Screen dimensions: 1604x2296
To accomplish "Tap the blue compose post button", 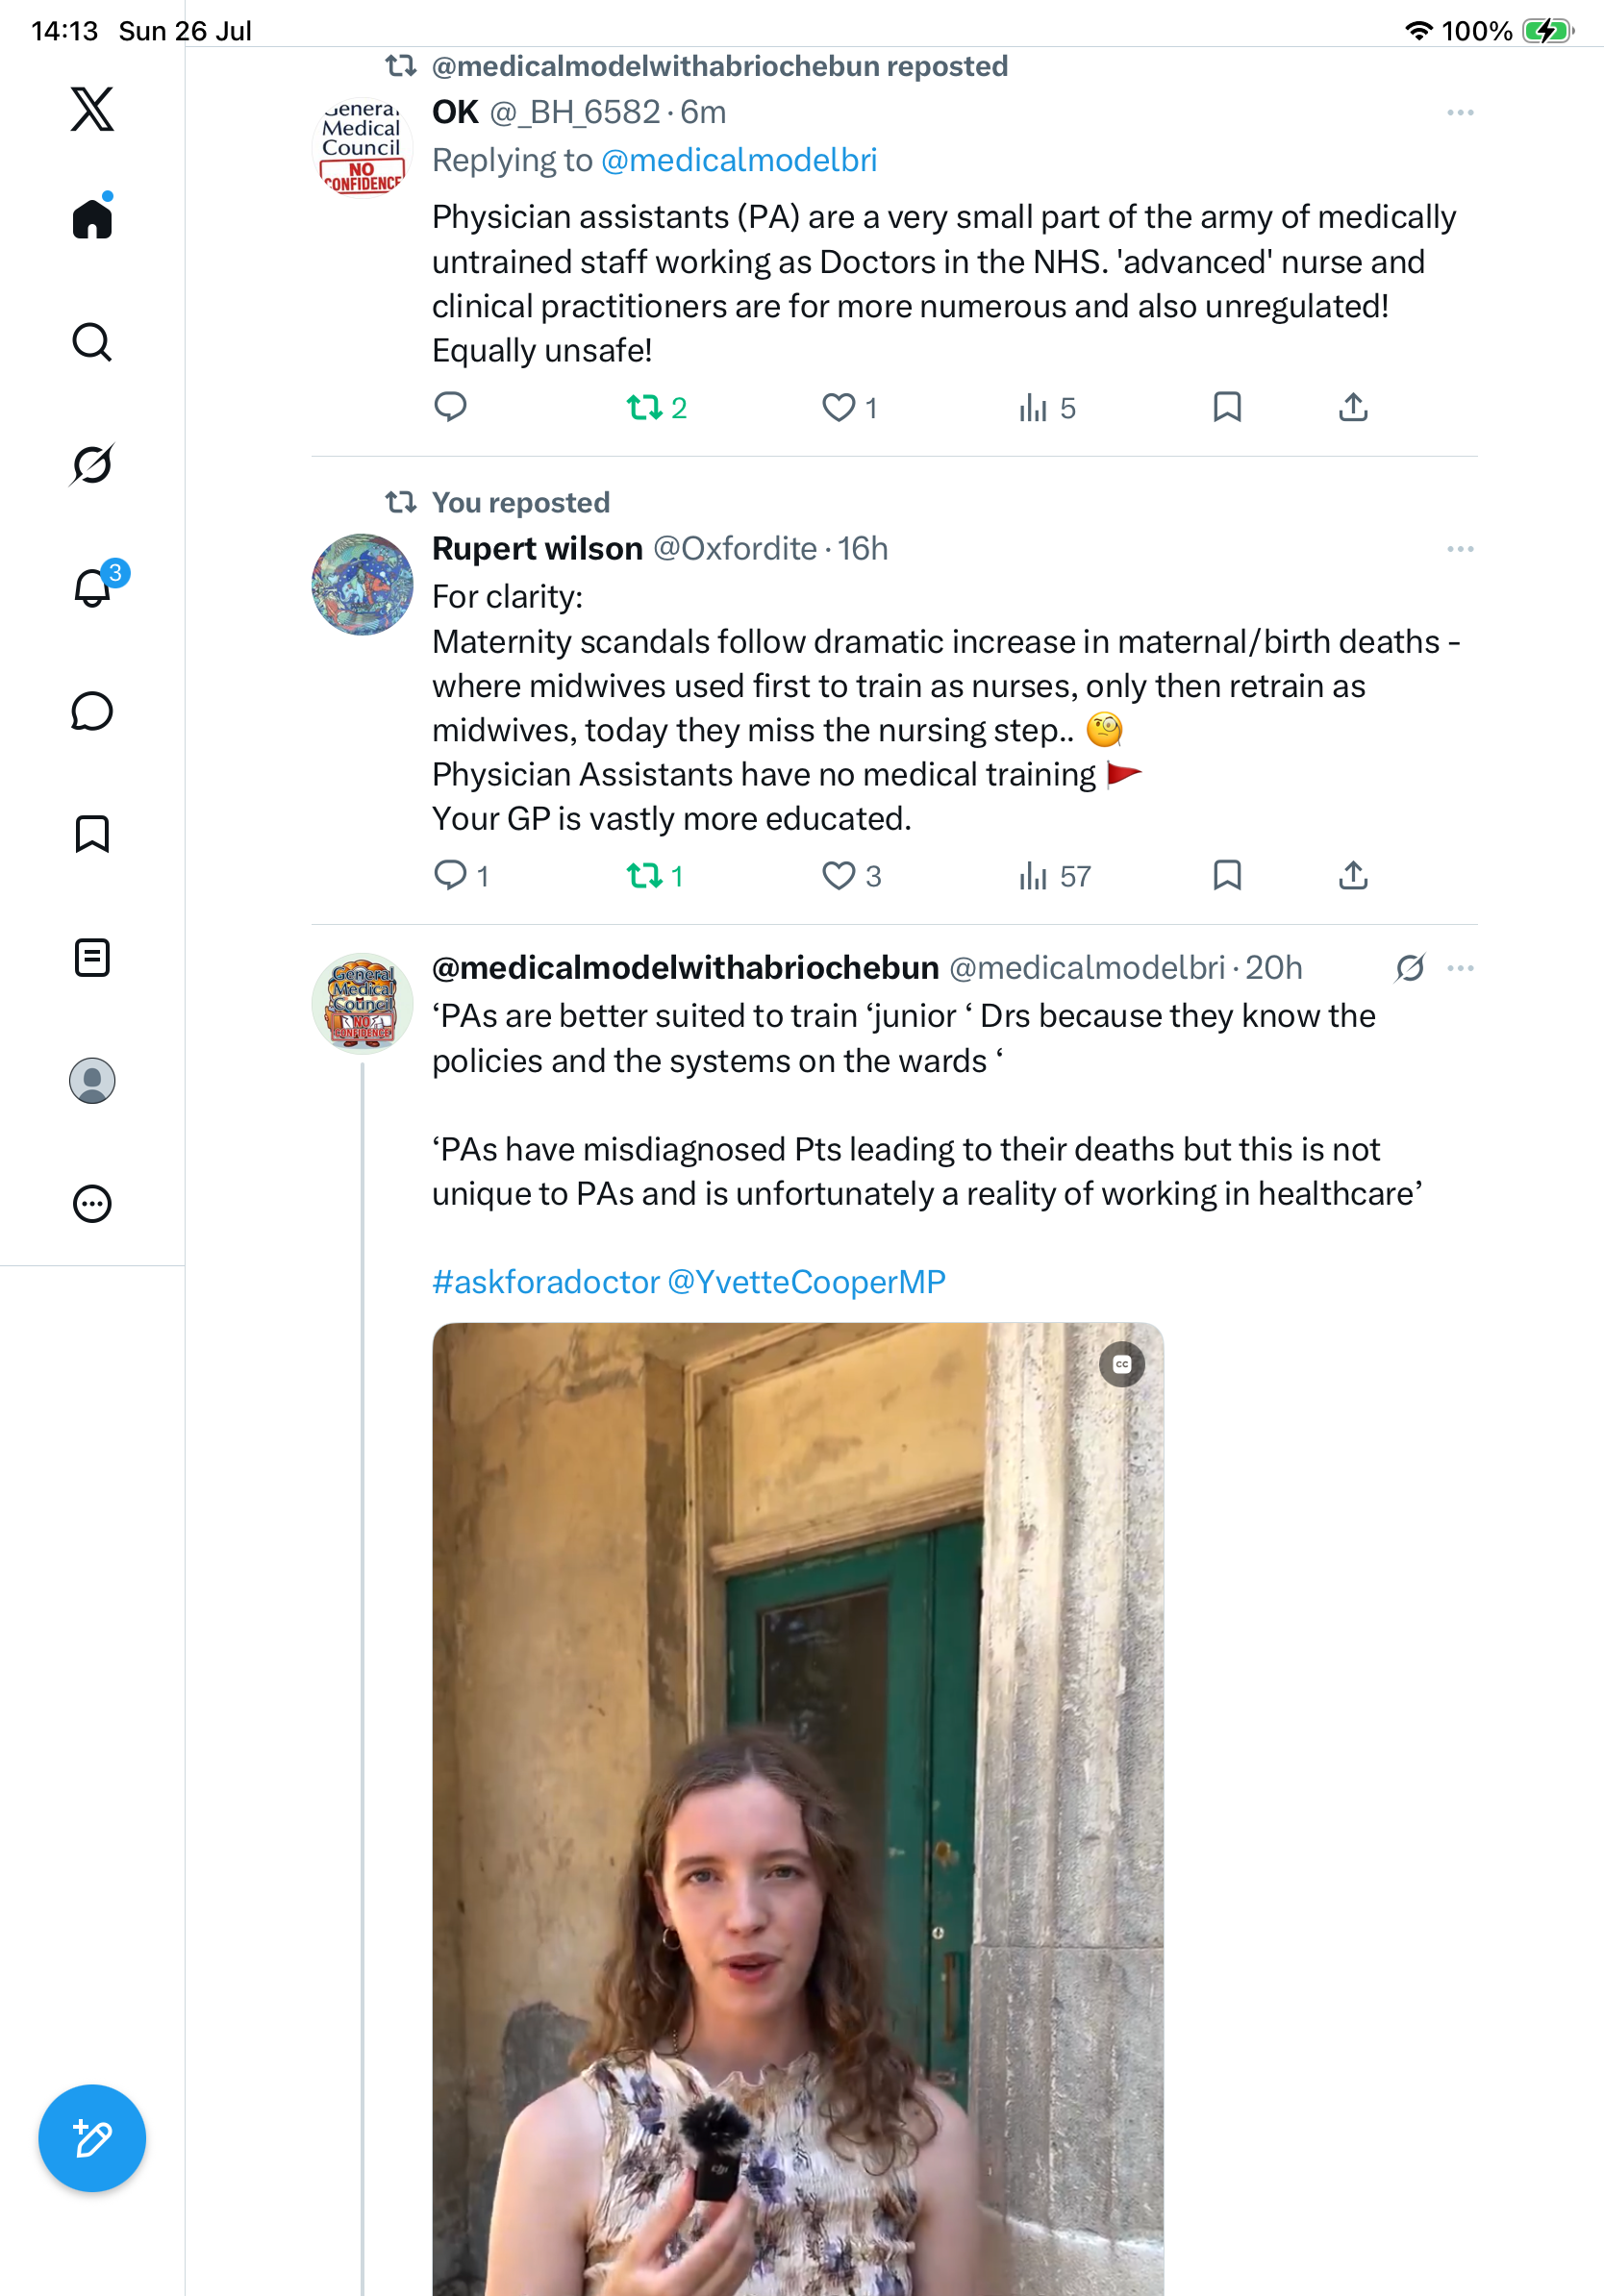I will point(92,2138).
